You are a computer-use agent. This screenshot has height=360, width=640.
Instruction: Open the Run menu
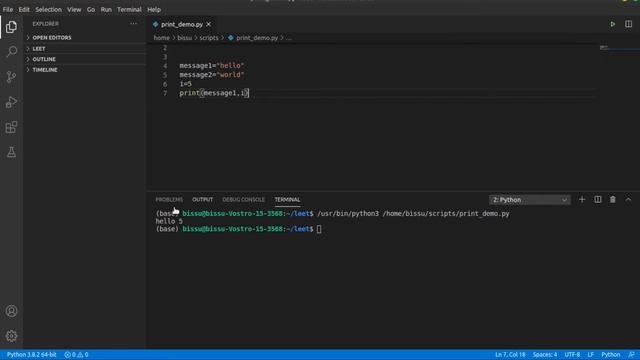pyautogui.click(x=106, y=9)
